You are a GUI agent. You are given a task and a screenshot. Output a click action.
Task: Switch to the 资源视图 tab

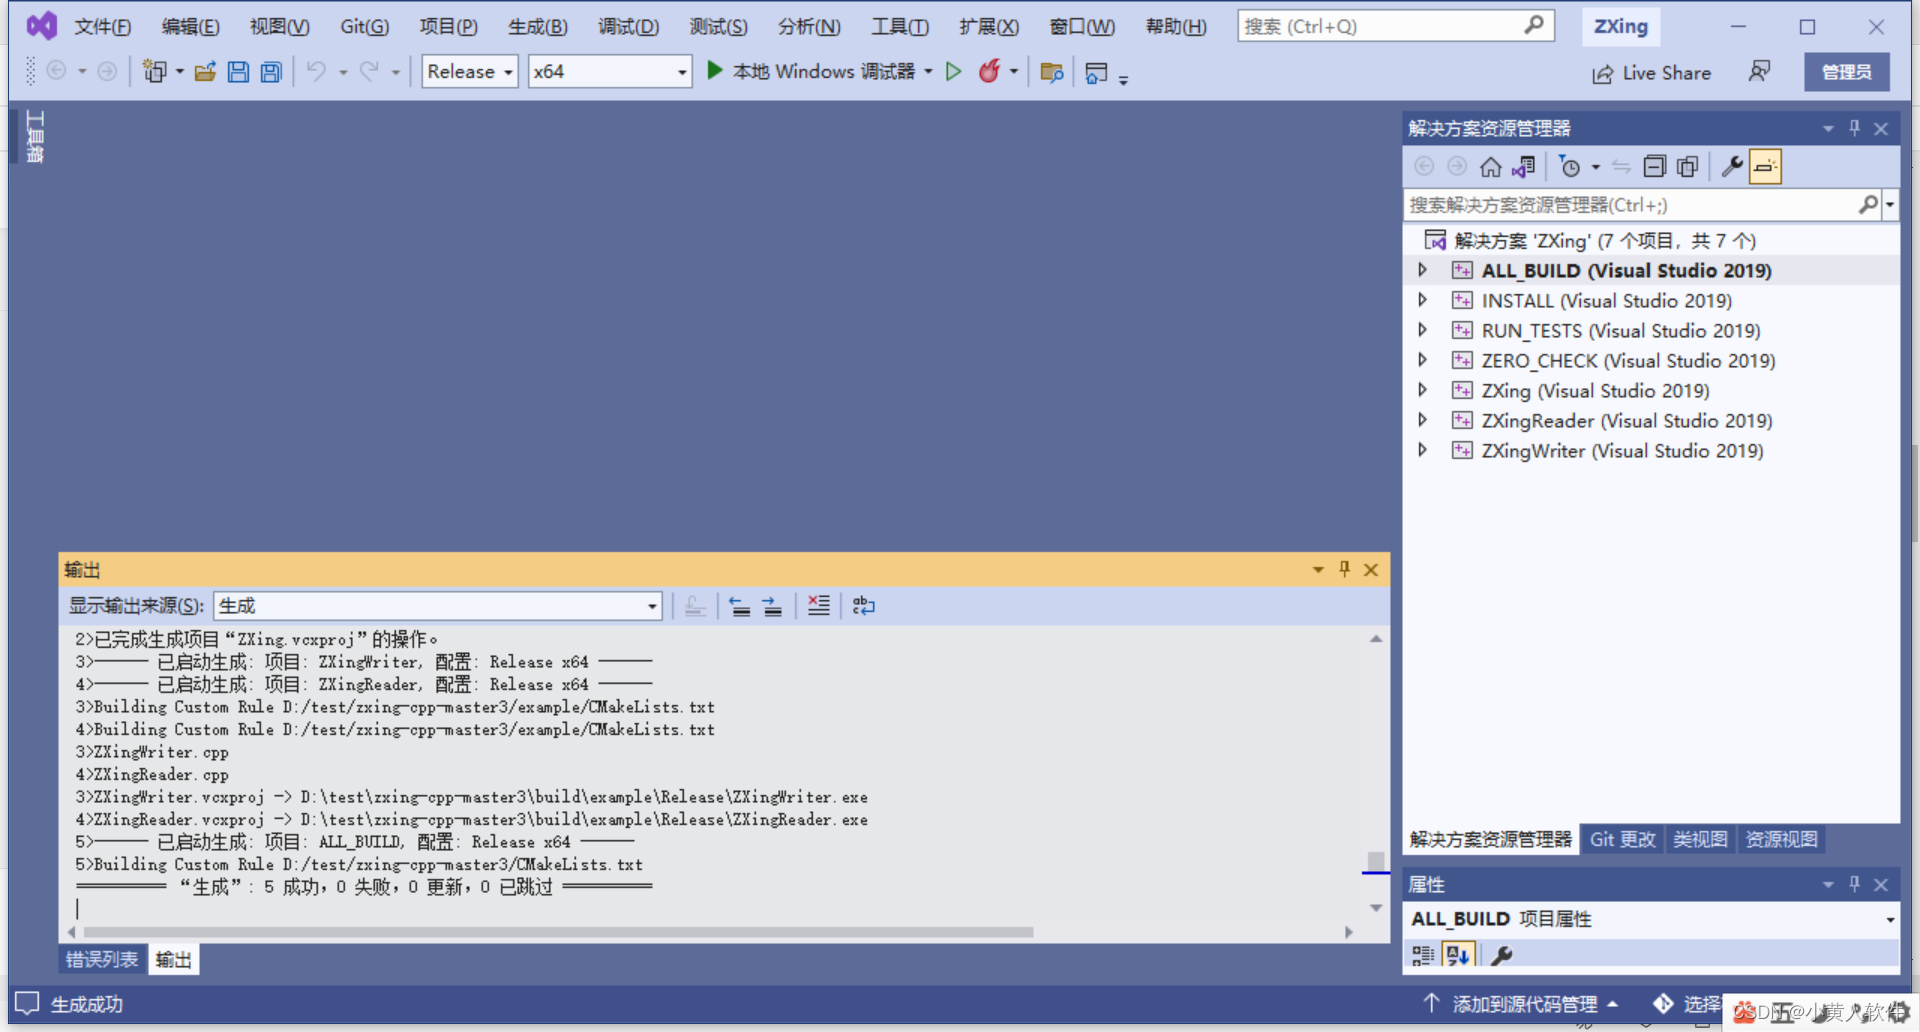coord(1781,840)
